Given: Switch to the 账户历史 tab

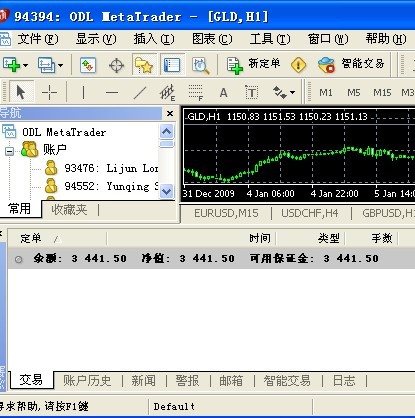Looking at the screenshot, I should tap(87, 380).
